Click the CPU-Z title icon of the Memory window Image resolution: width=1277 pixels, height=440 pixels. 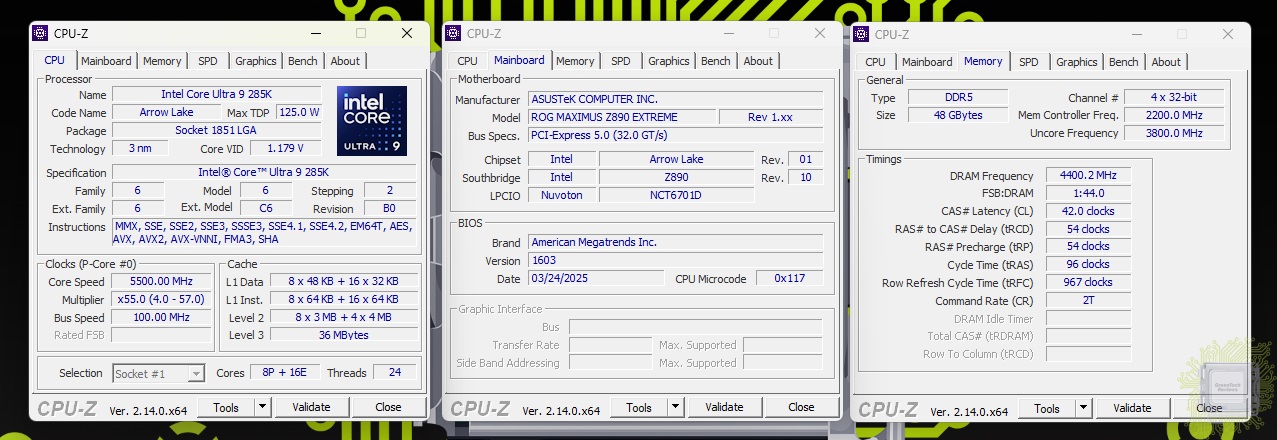861,34
